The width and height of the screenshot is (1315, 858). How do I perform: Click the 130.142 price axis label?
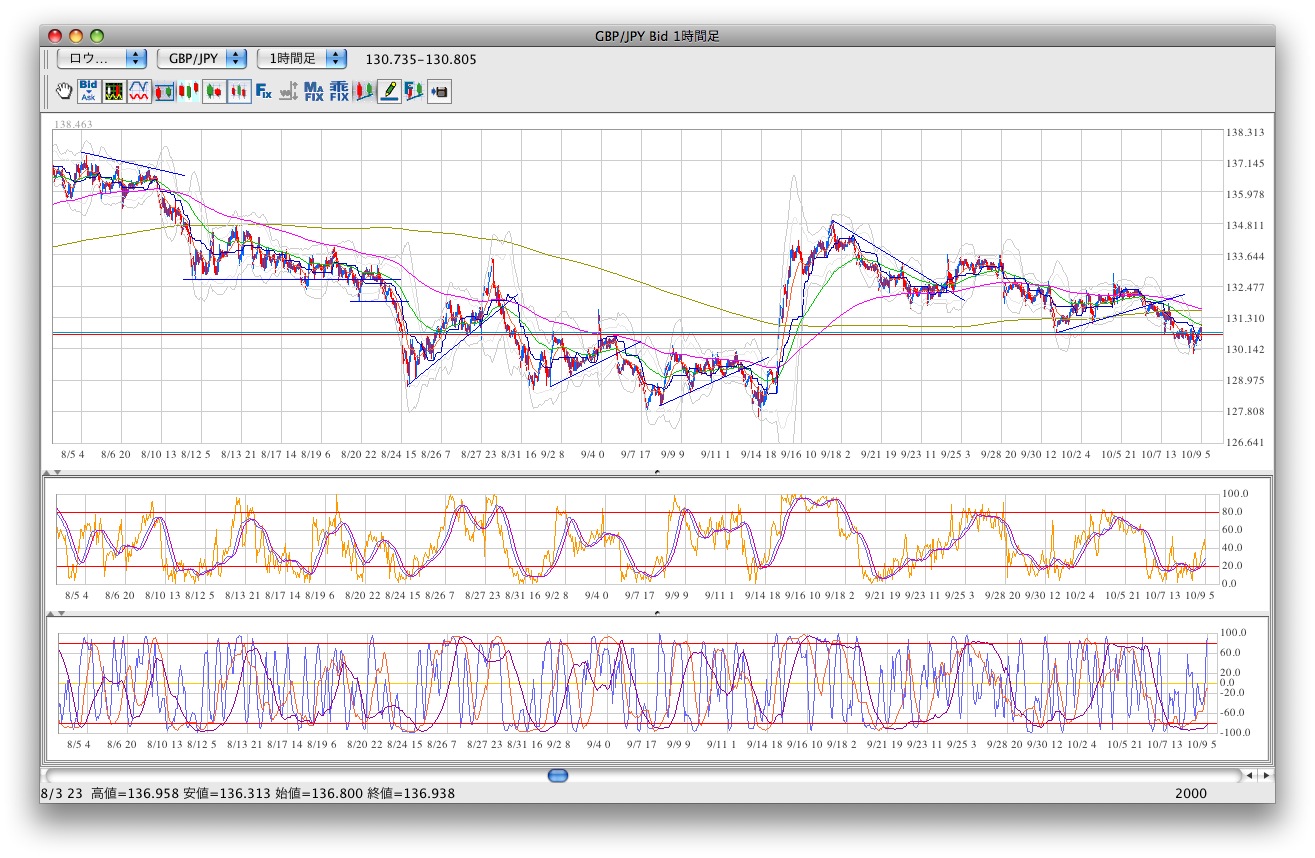coord(1247,350)
